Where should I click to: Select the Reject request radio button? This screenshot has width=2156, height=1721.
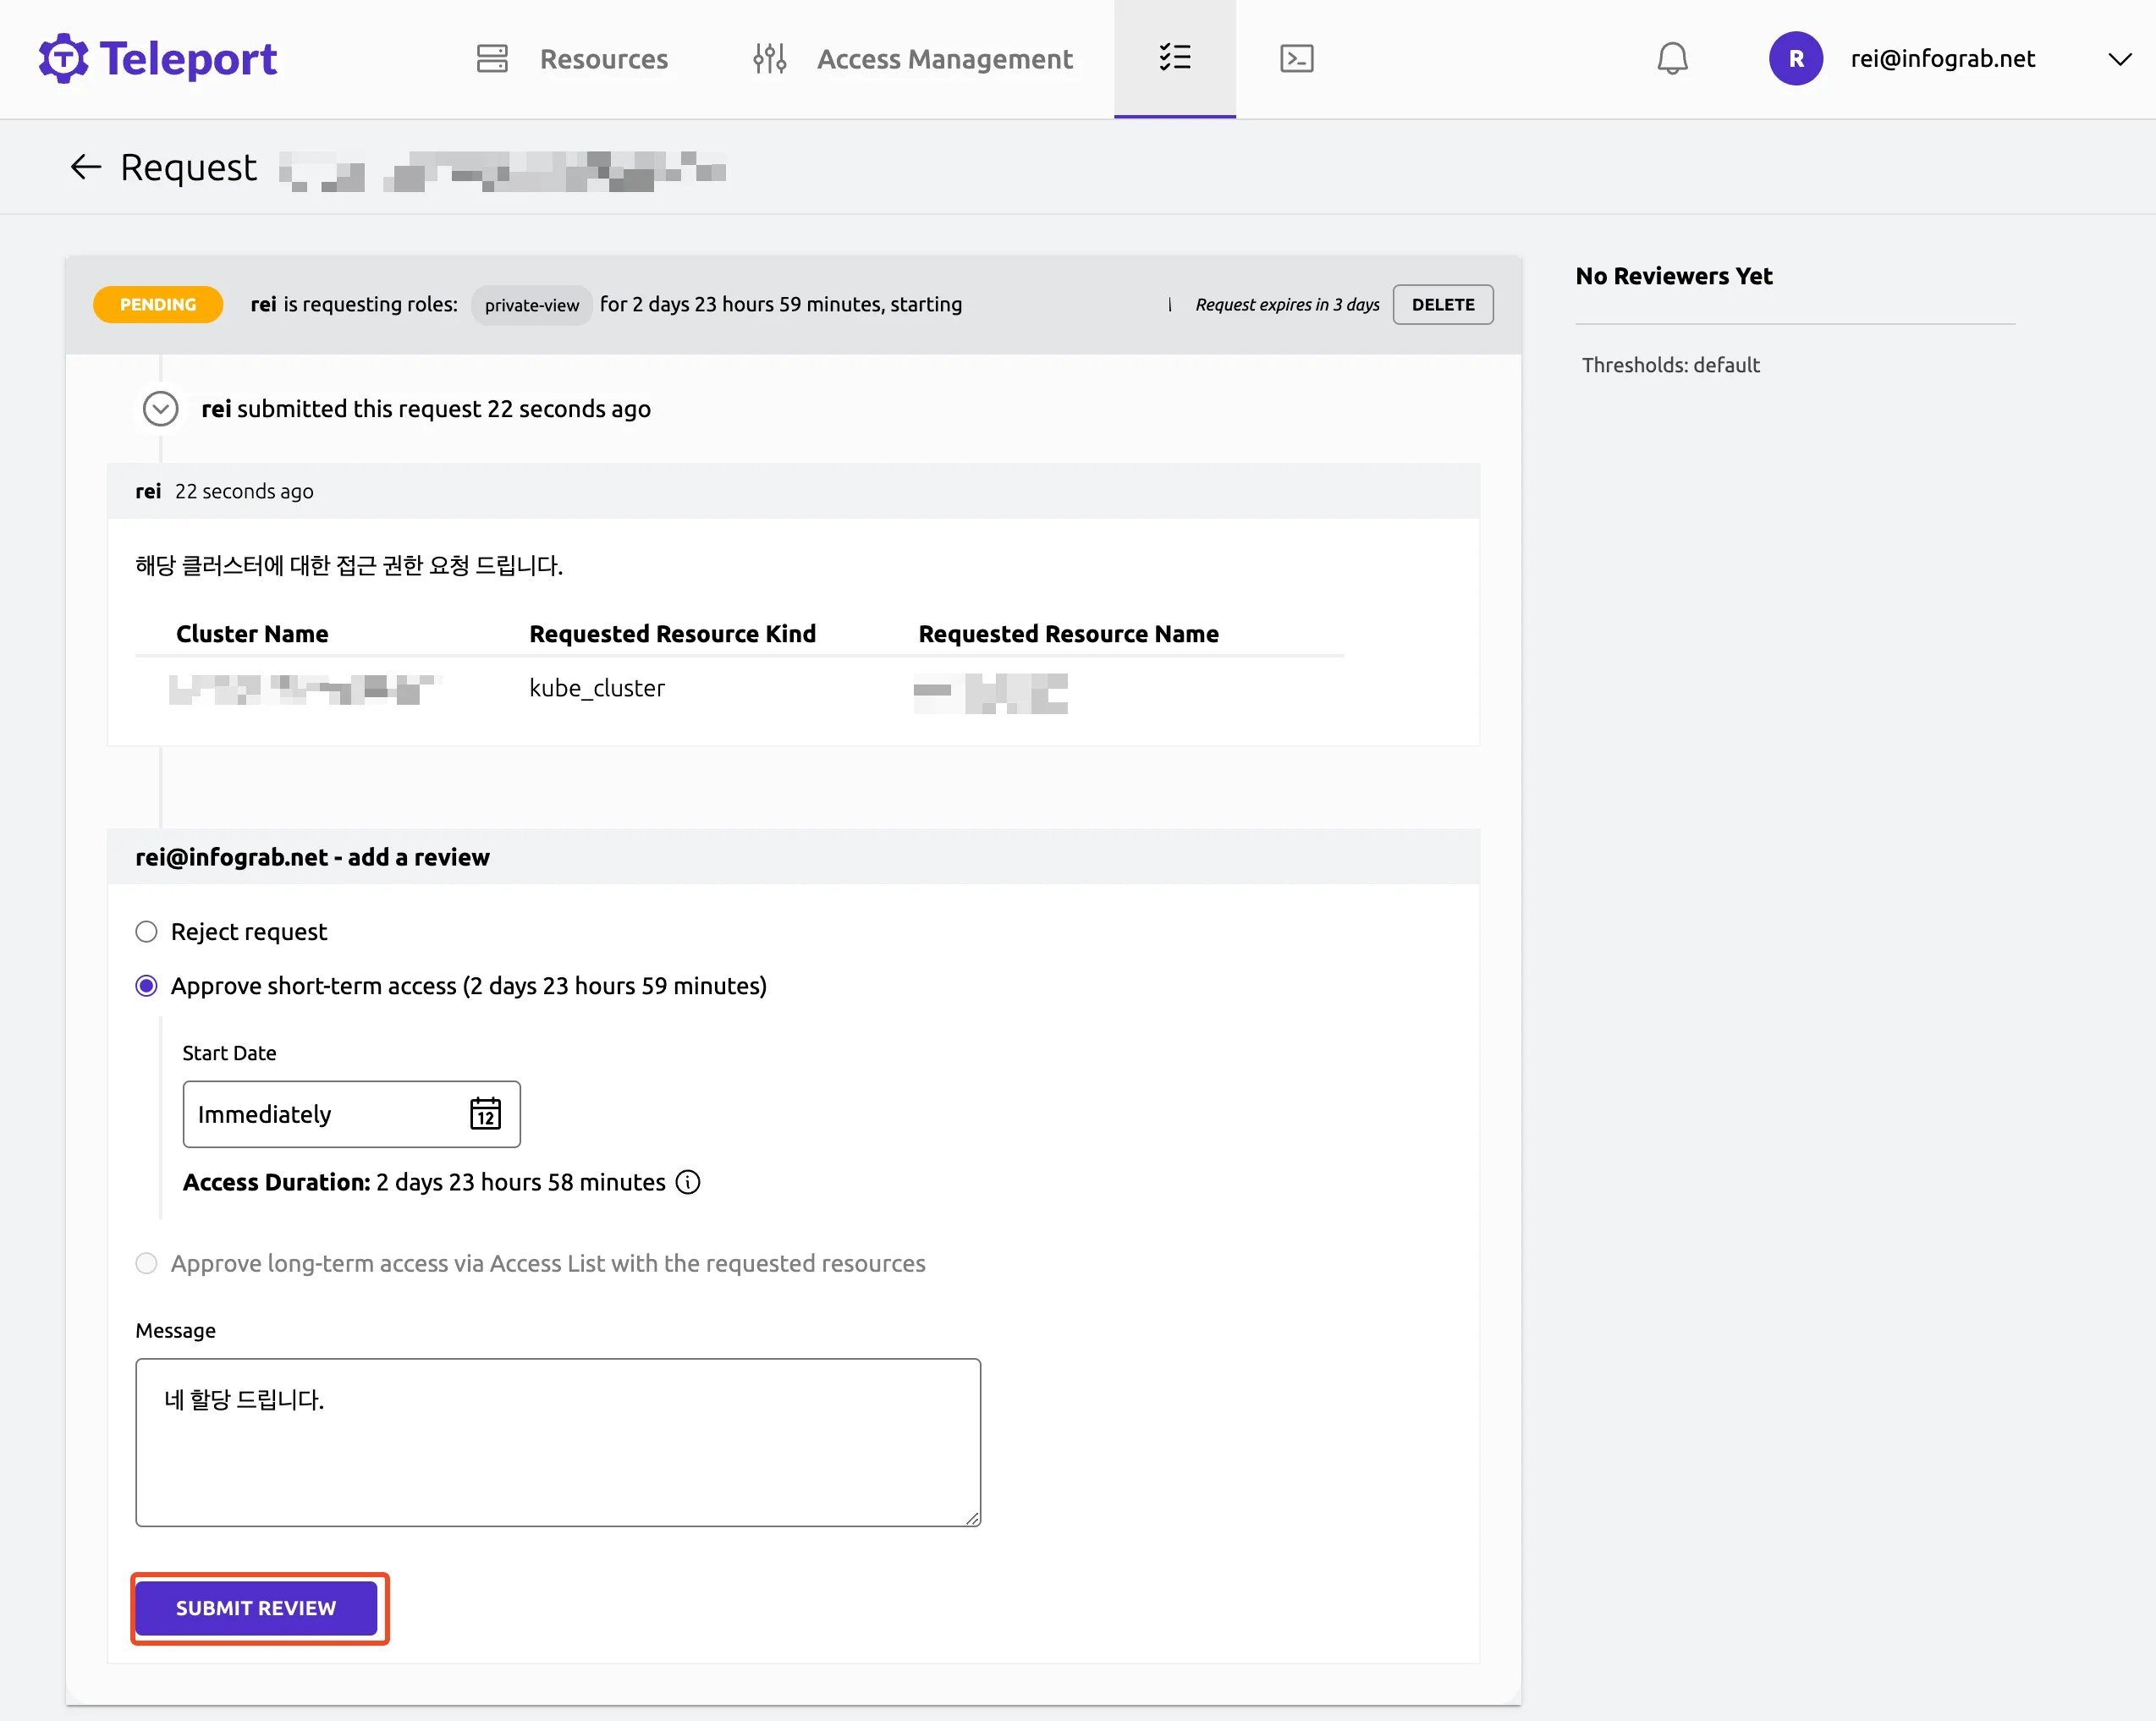point(146,931)
